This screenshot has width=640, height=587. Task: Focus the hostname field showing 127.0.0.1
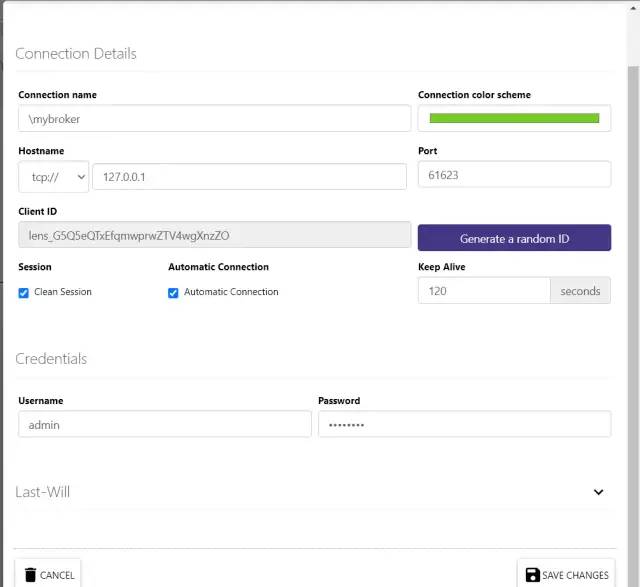click(x=249, y=177)
